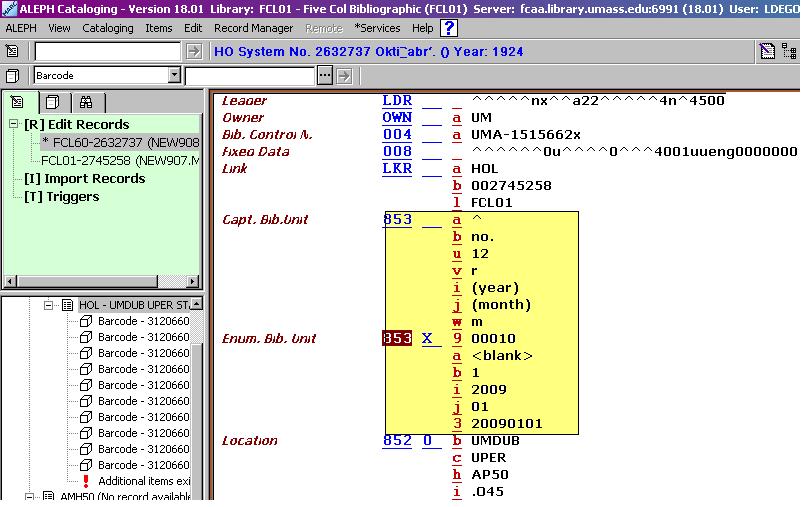This screenshot has height=507, width=809.
Task: Select [I] Import Records in the tree
Action: [85, 178]
